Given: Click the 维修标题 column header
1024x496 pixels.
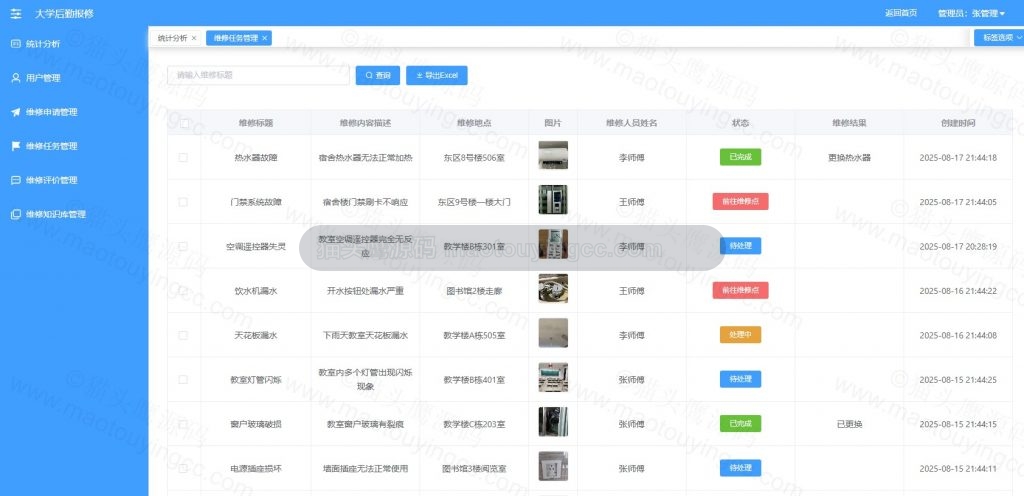Looking at the screenshot, I should click(x=256, y=123).
